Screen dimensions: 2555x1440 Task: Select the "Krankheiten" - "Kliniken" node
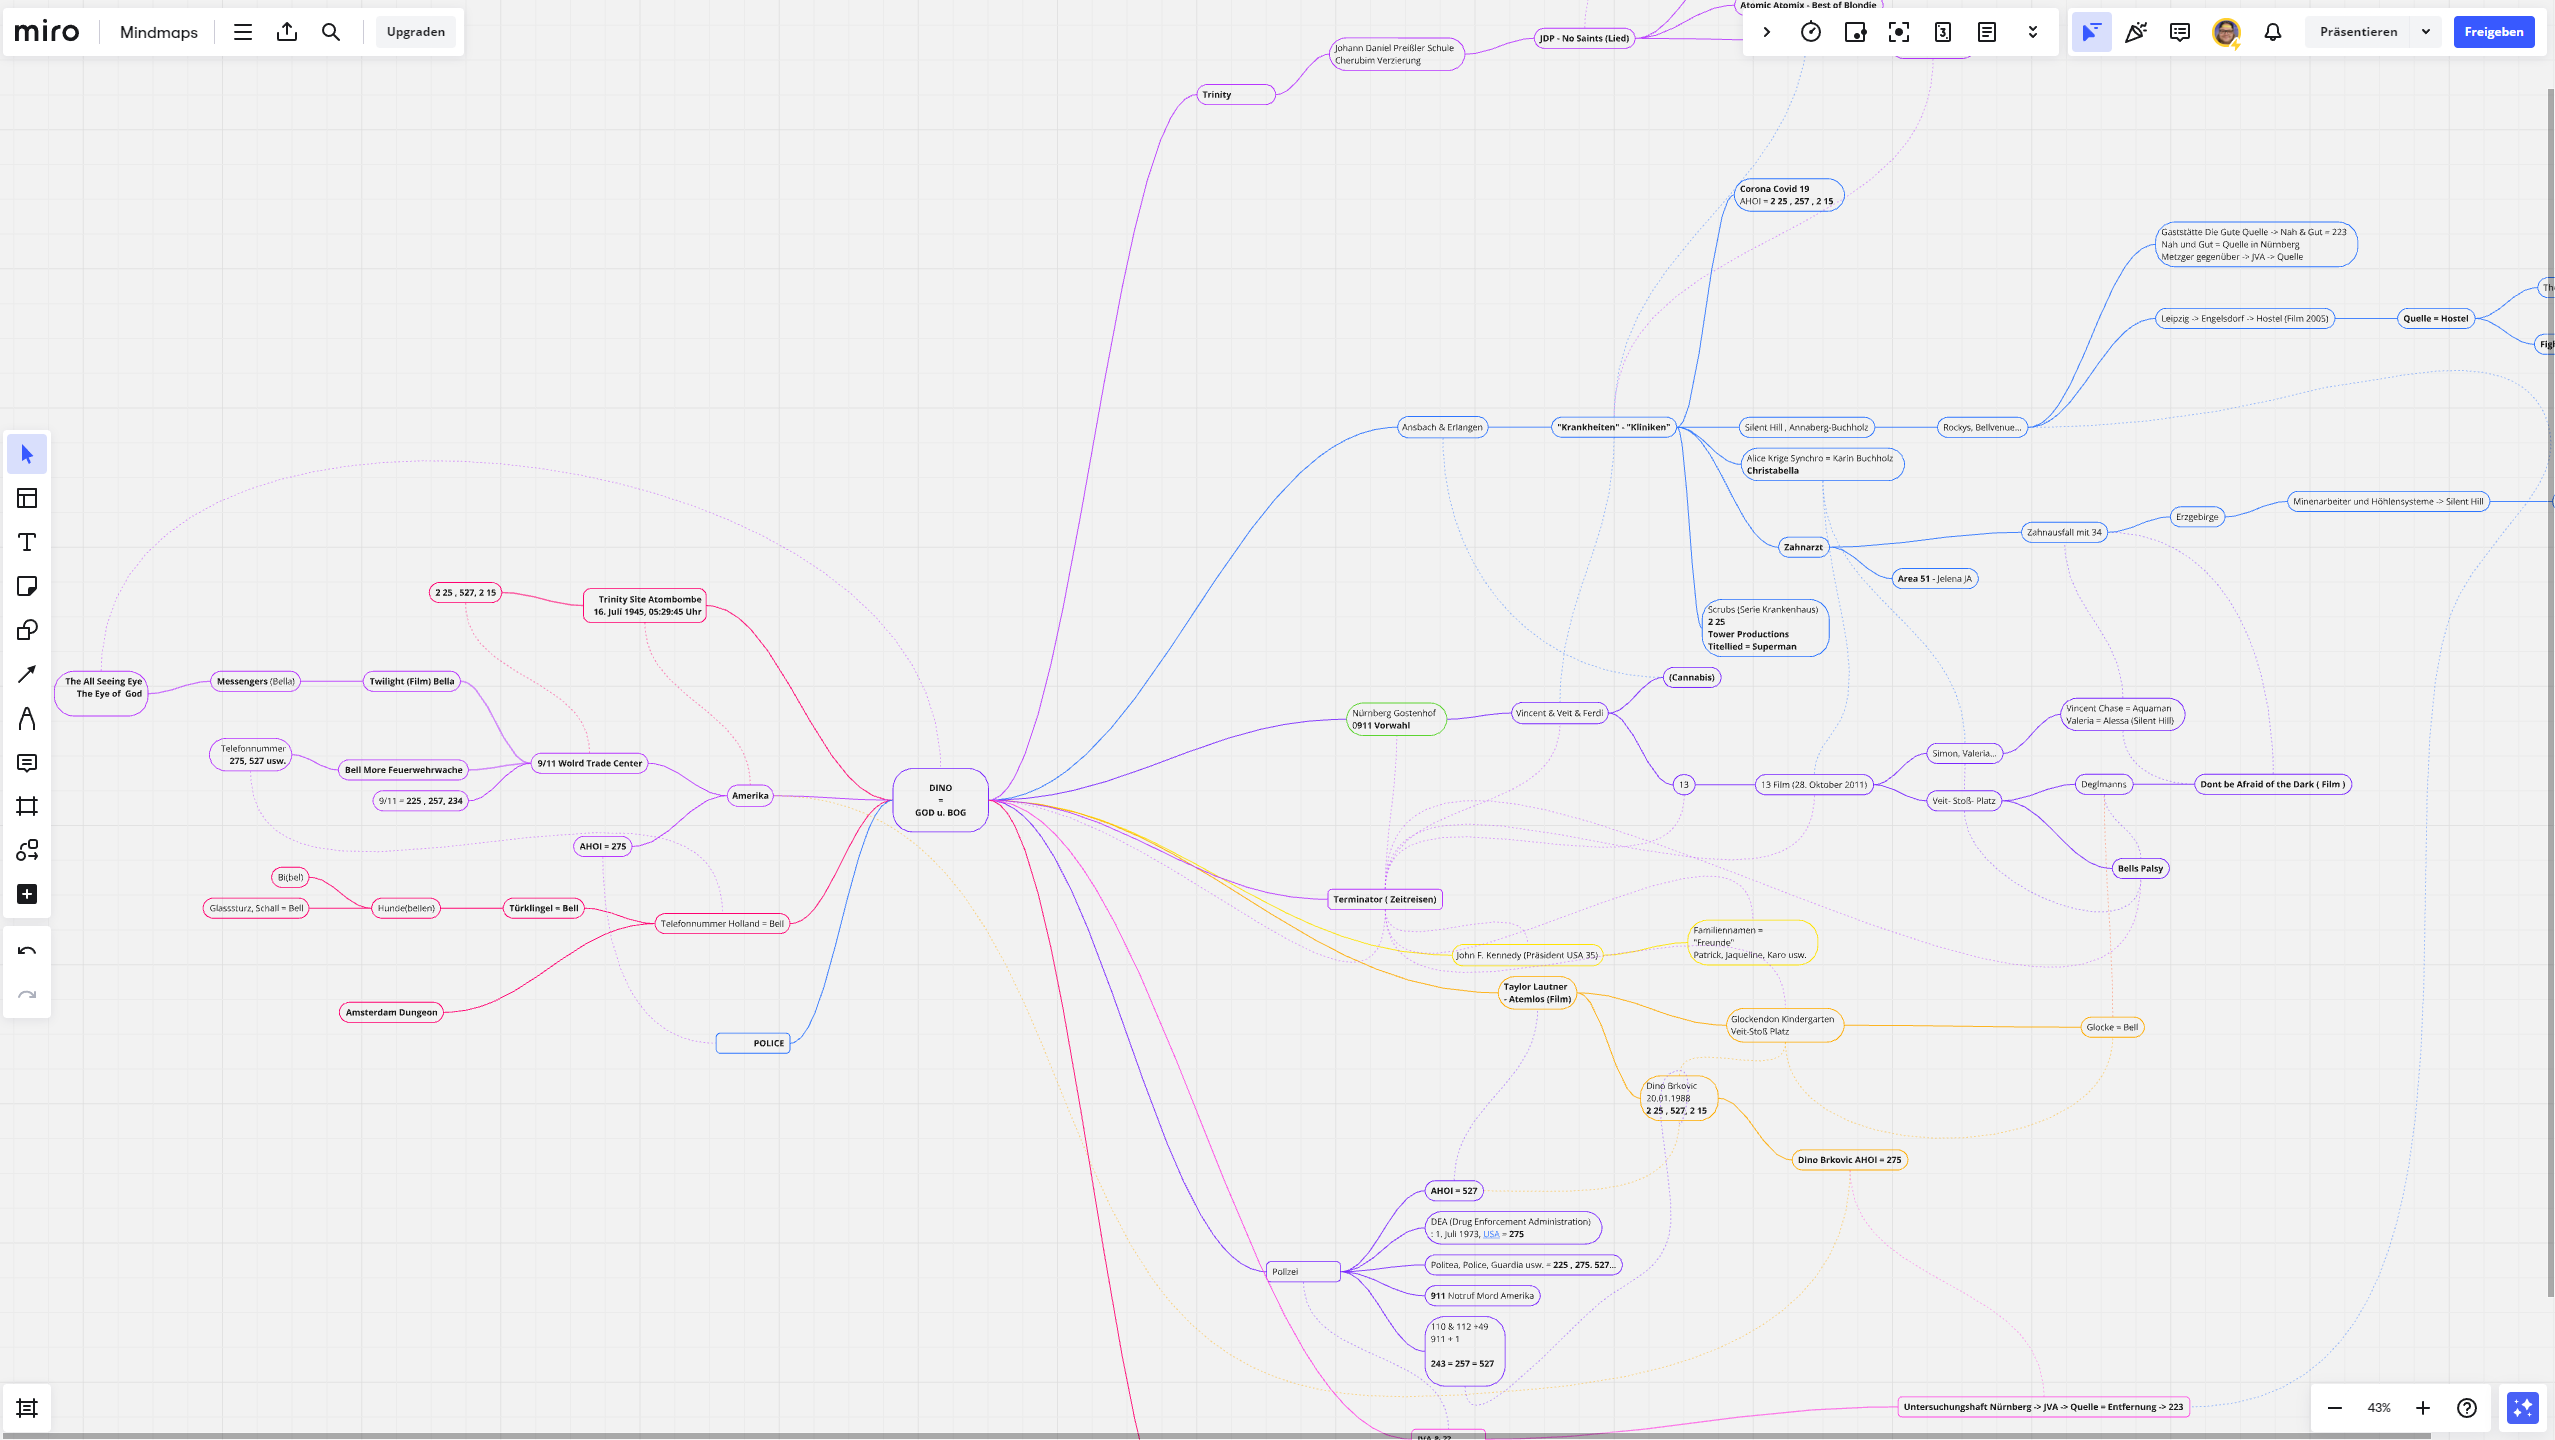coord(1613,427)
